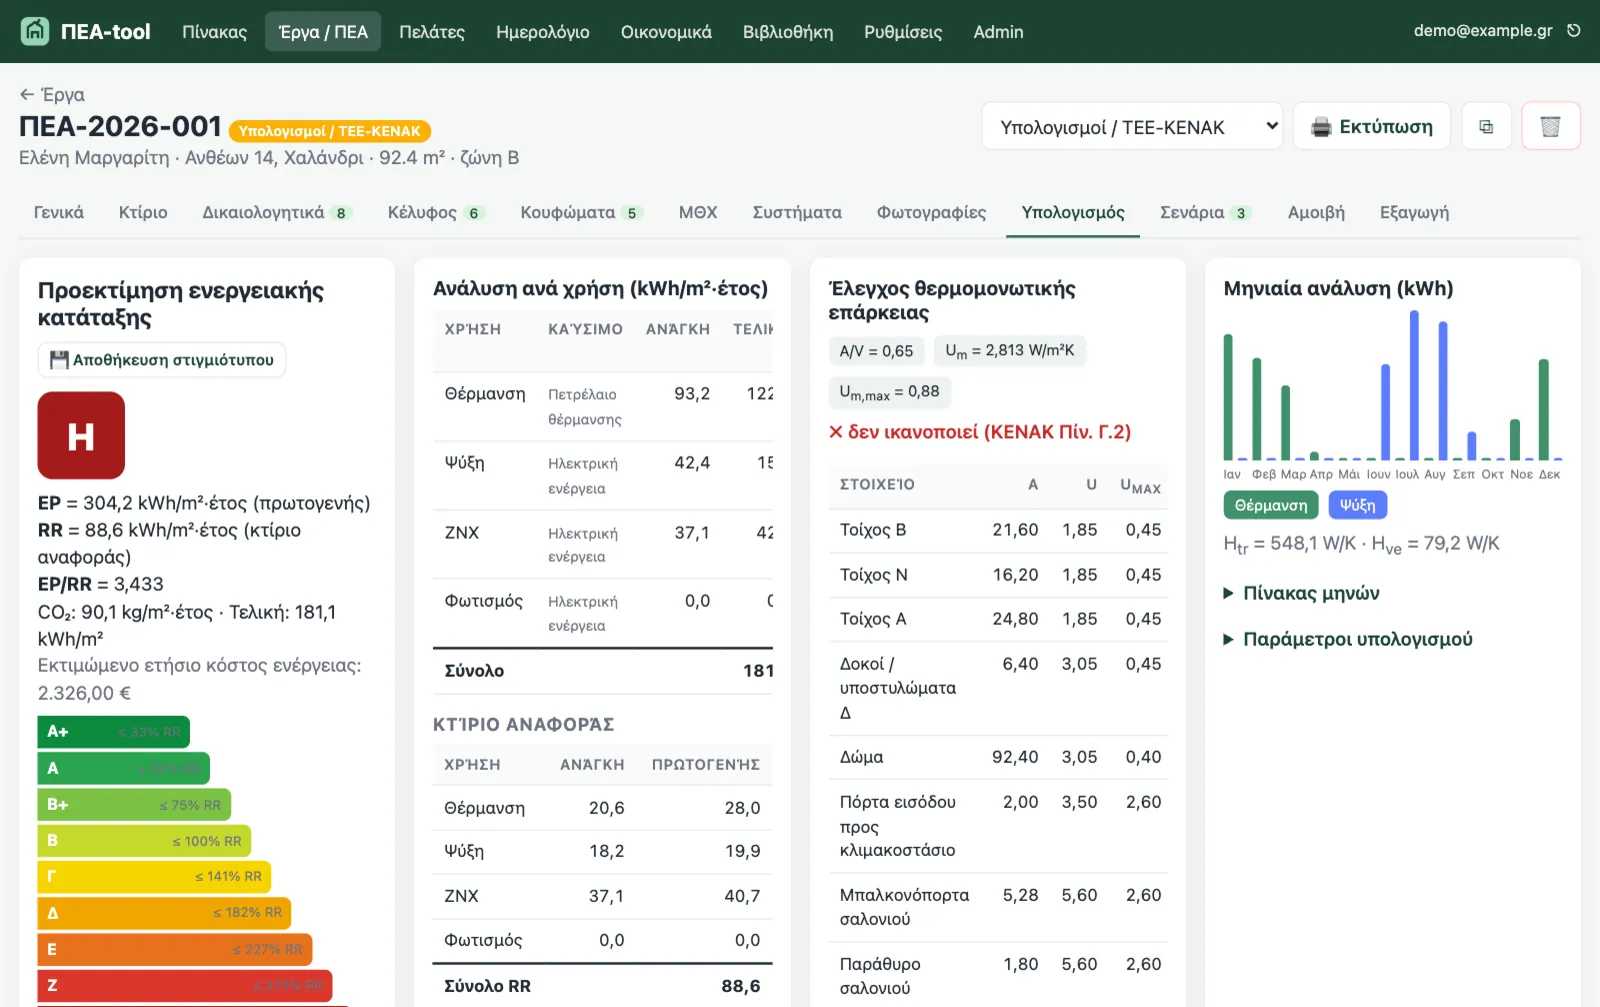Click the trash delete project button
1600x1007 pixels.
(x=1550, y=127)
